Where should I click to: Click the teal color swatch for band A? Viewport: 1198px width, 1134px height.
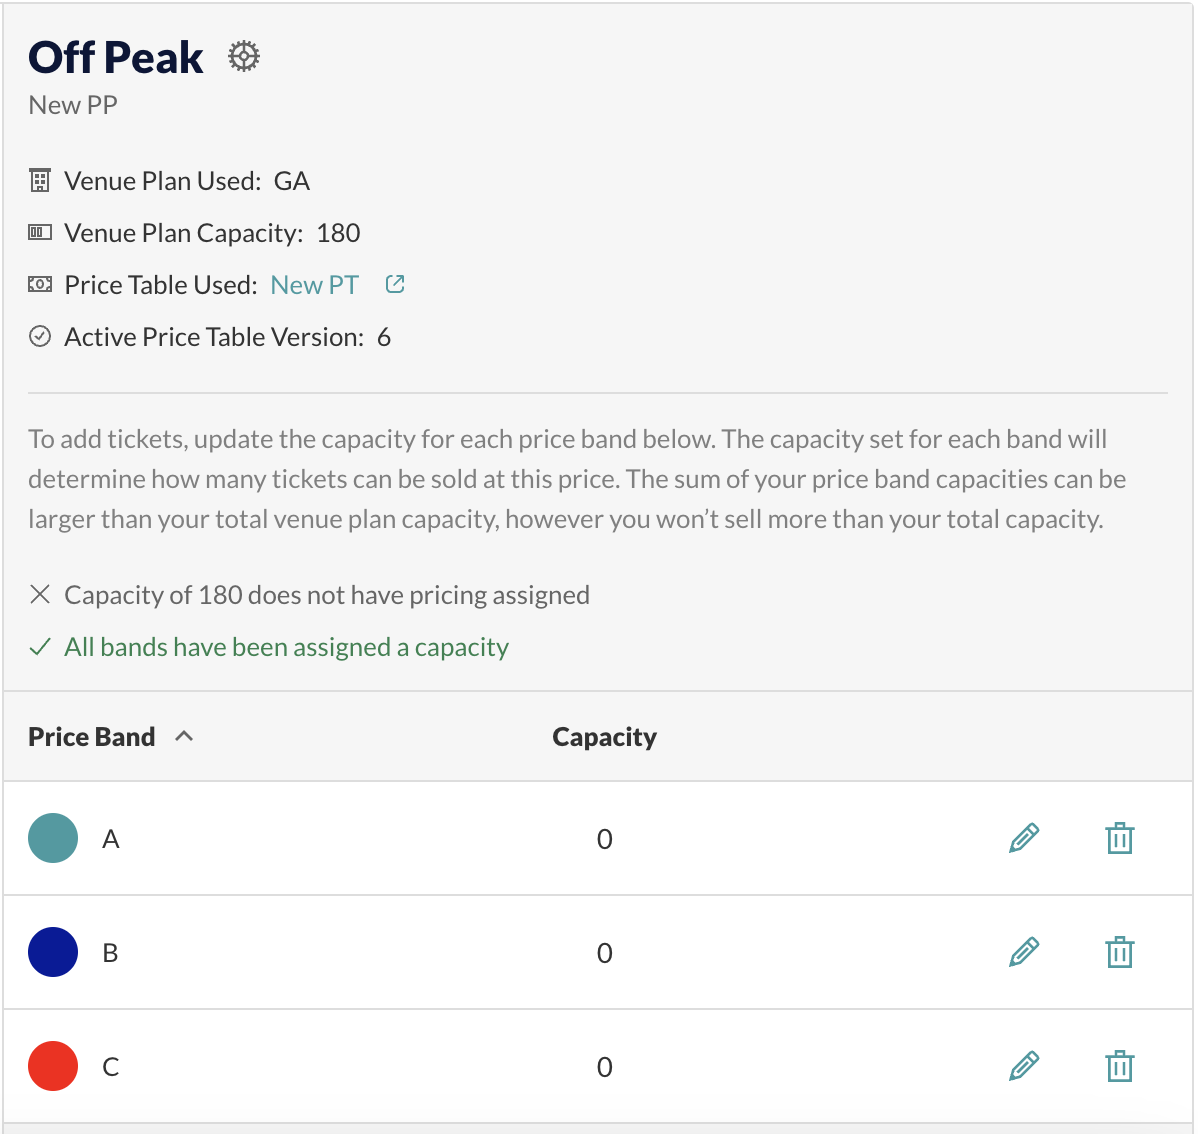(x=53, y=838)
